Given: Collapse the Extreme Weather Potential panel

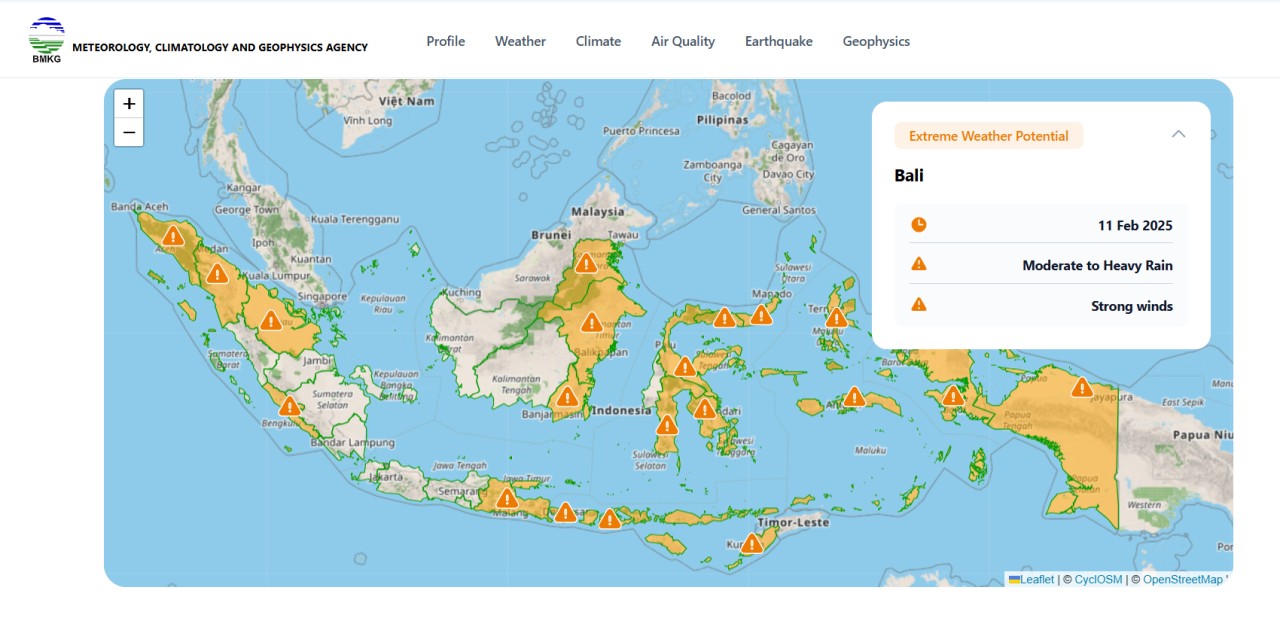Looking at the screenshot, I should (1178, 134).
